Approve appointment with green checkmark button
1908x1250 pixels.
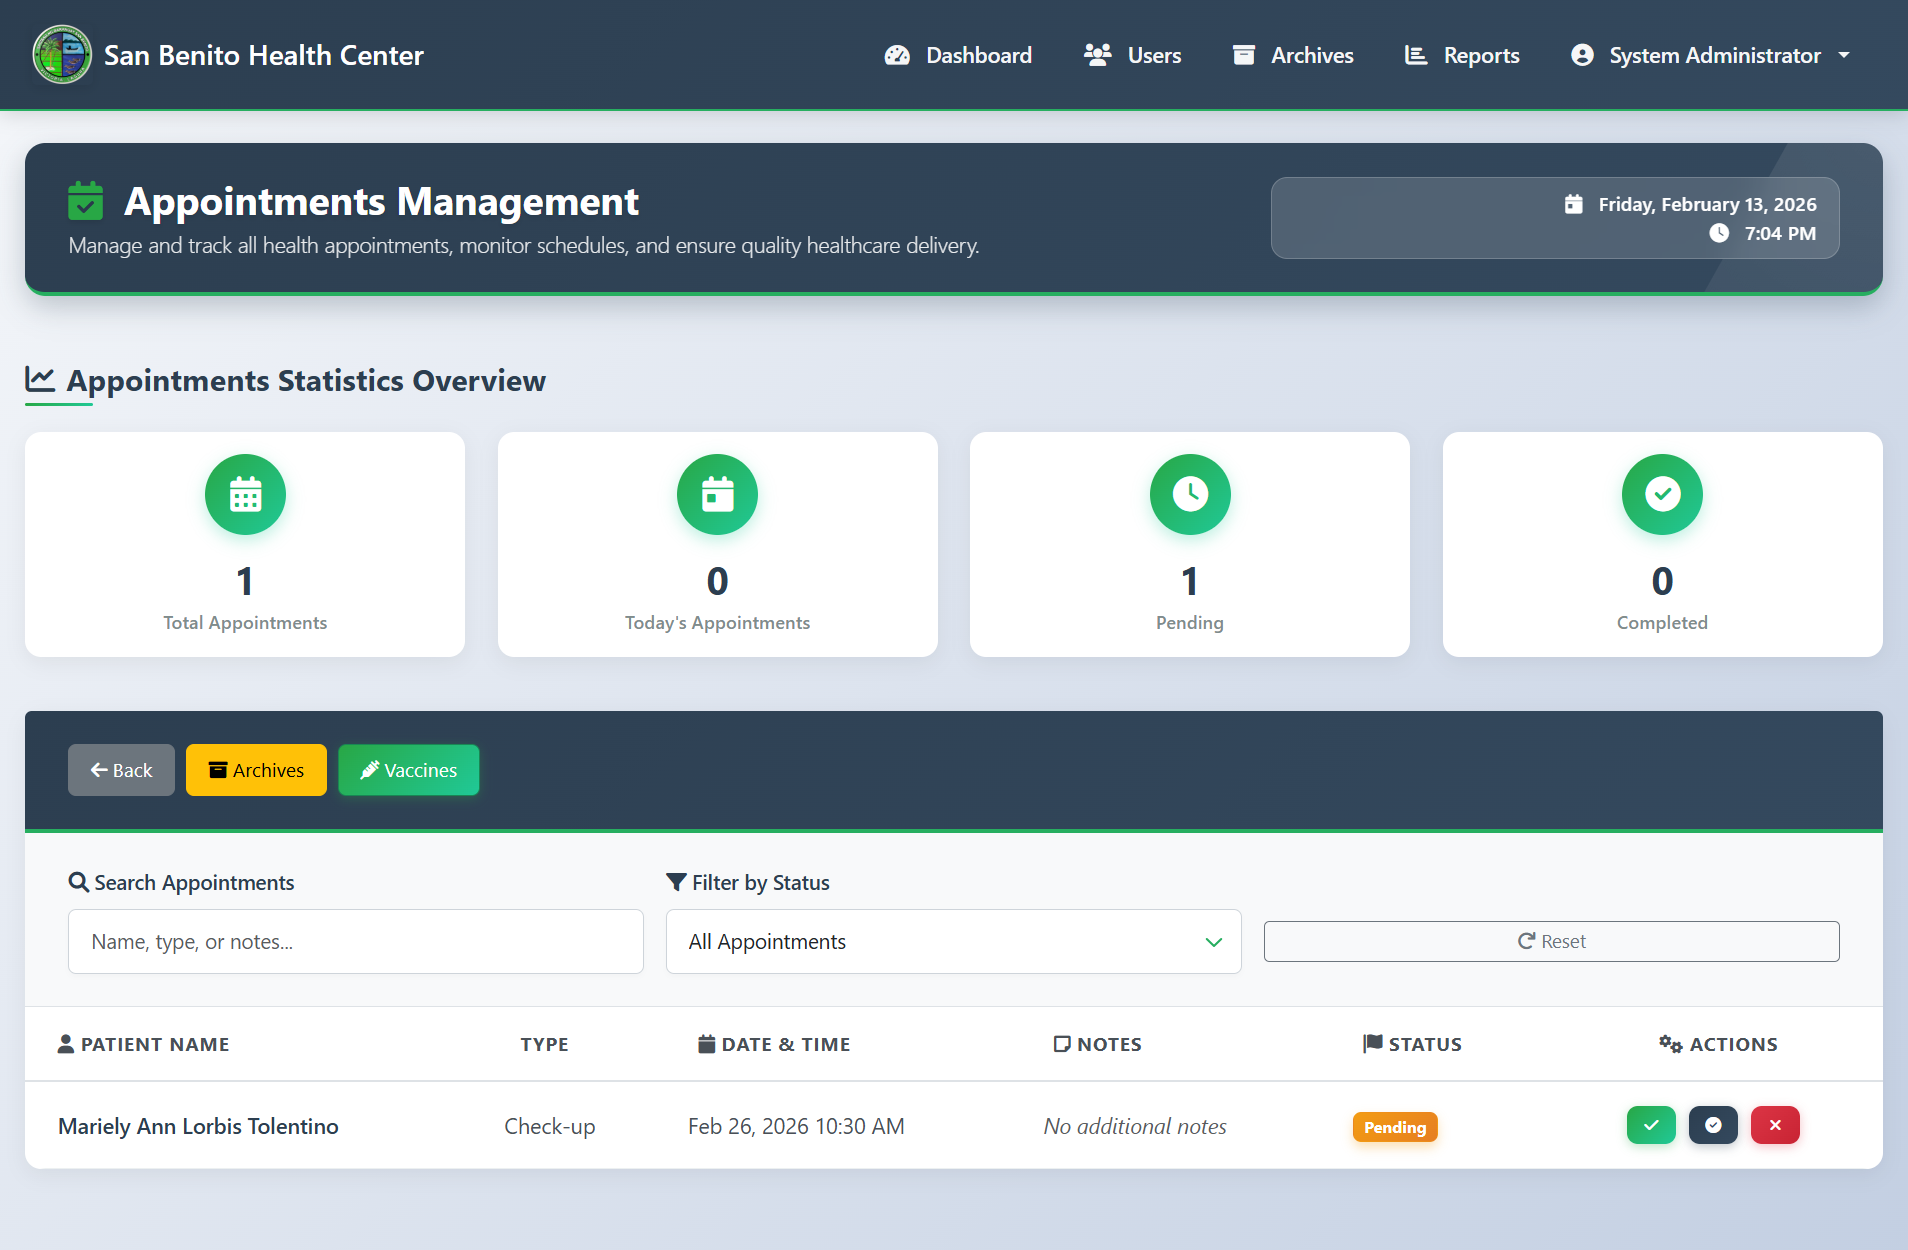tap(1650, 1125)
